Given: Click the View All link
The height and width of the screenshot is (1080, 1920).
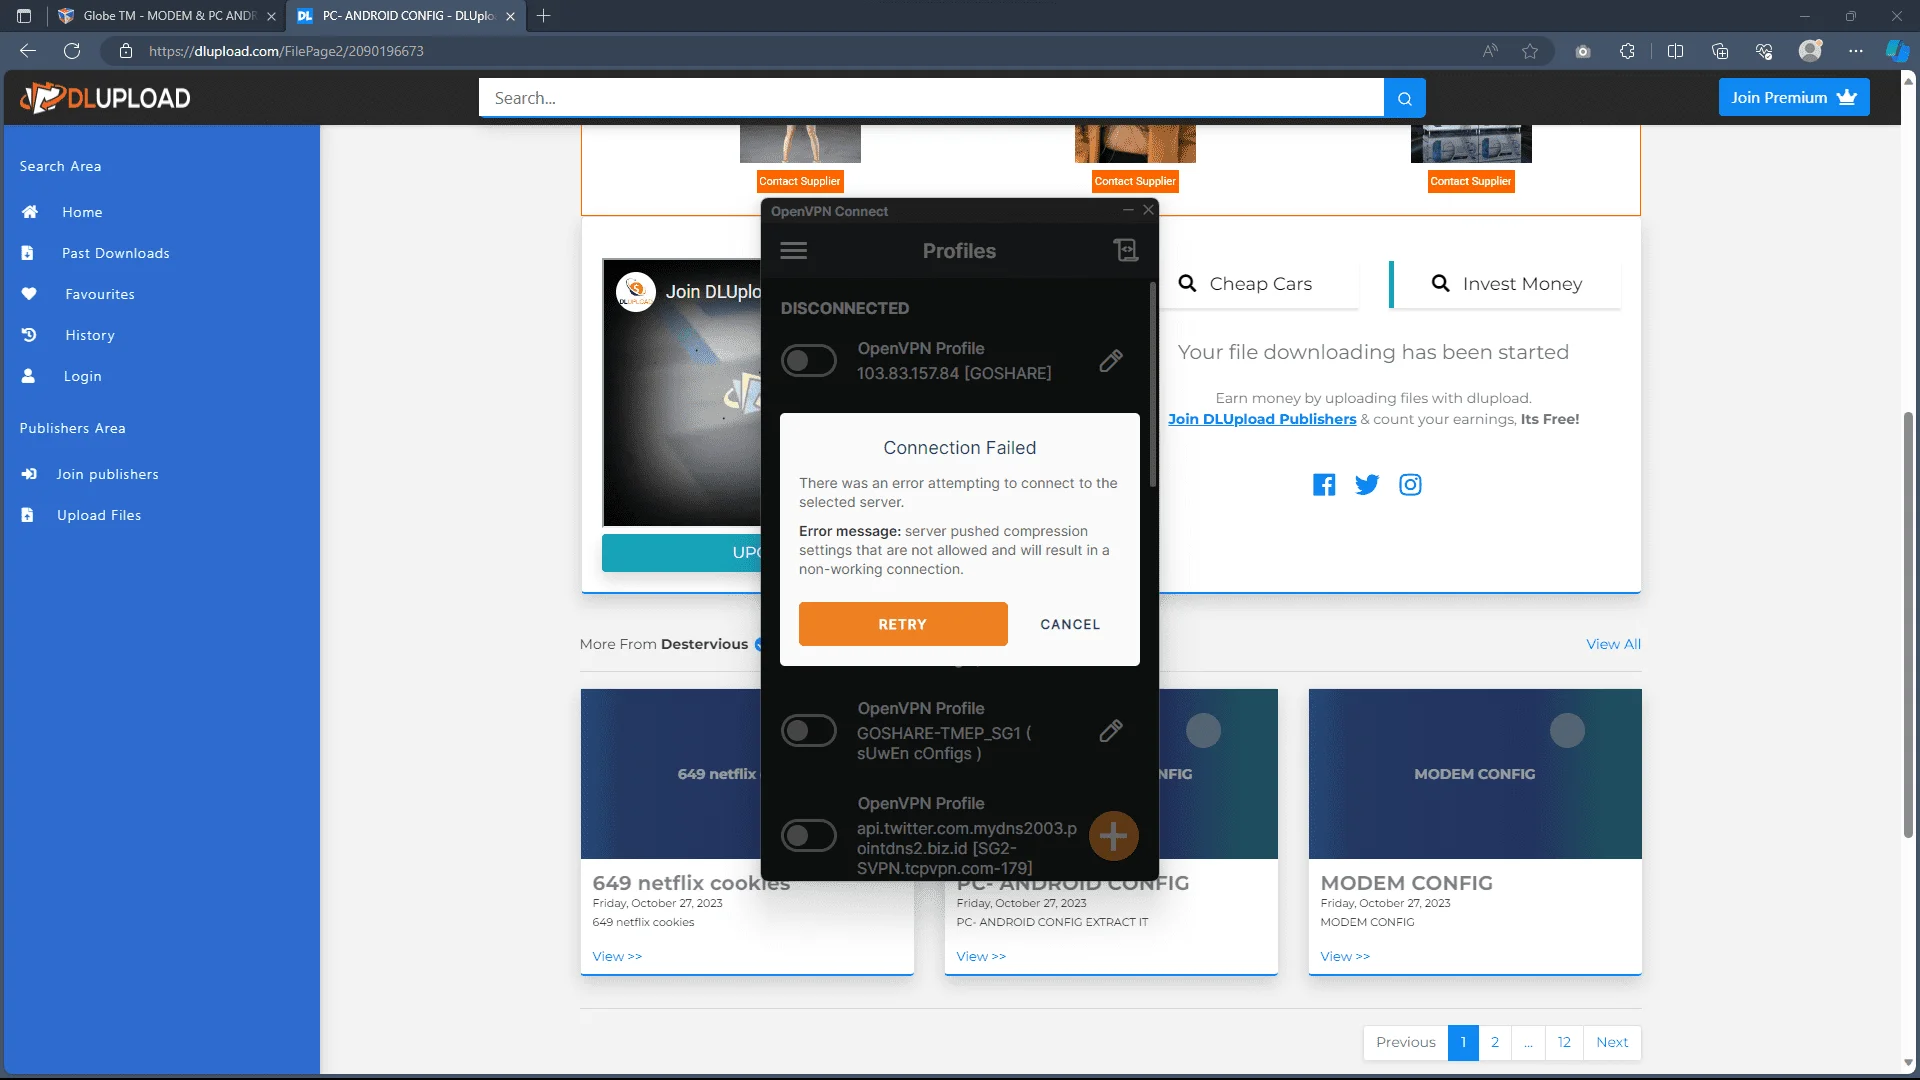Looking at the screenshot, I should pyautogui.click(x=1613, y=644).
